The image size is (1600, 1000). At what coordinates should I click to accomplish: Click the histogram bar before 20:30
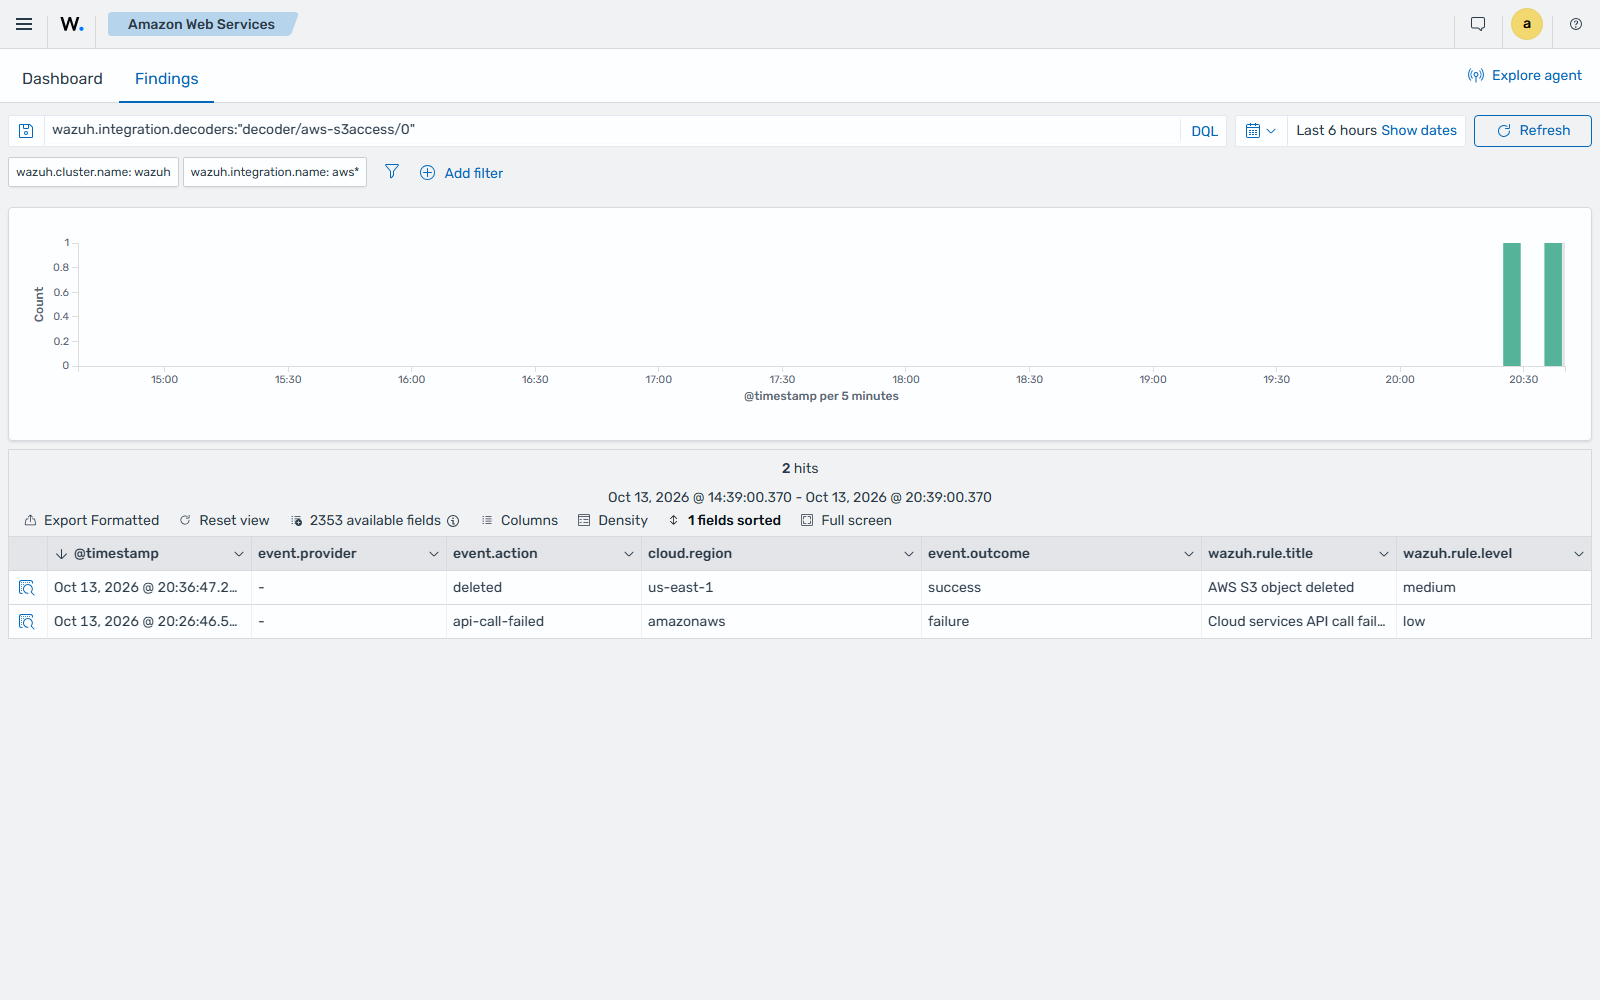[1512, 304]
